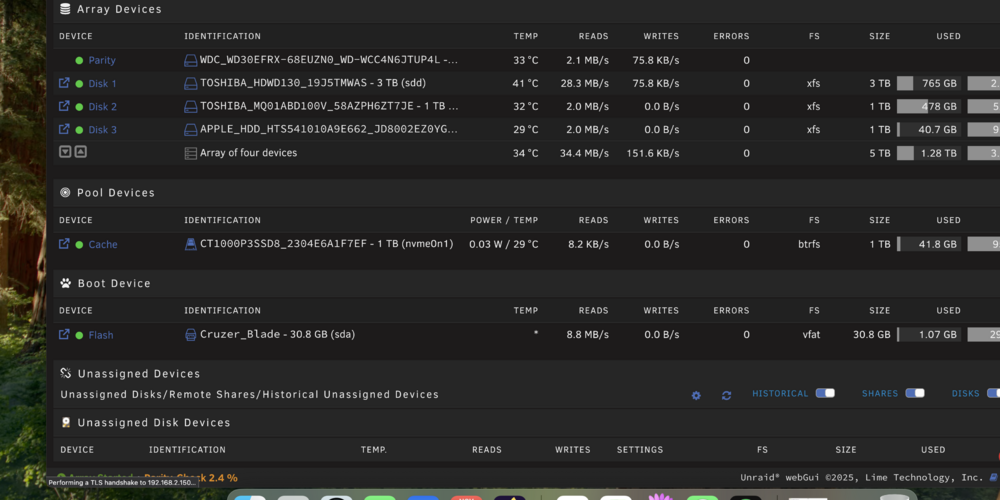Click the green status dot for Cache
The height and width of the screenshot is (500, 1000).
coord(79,244)
